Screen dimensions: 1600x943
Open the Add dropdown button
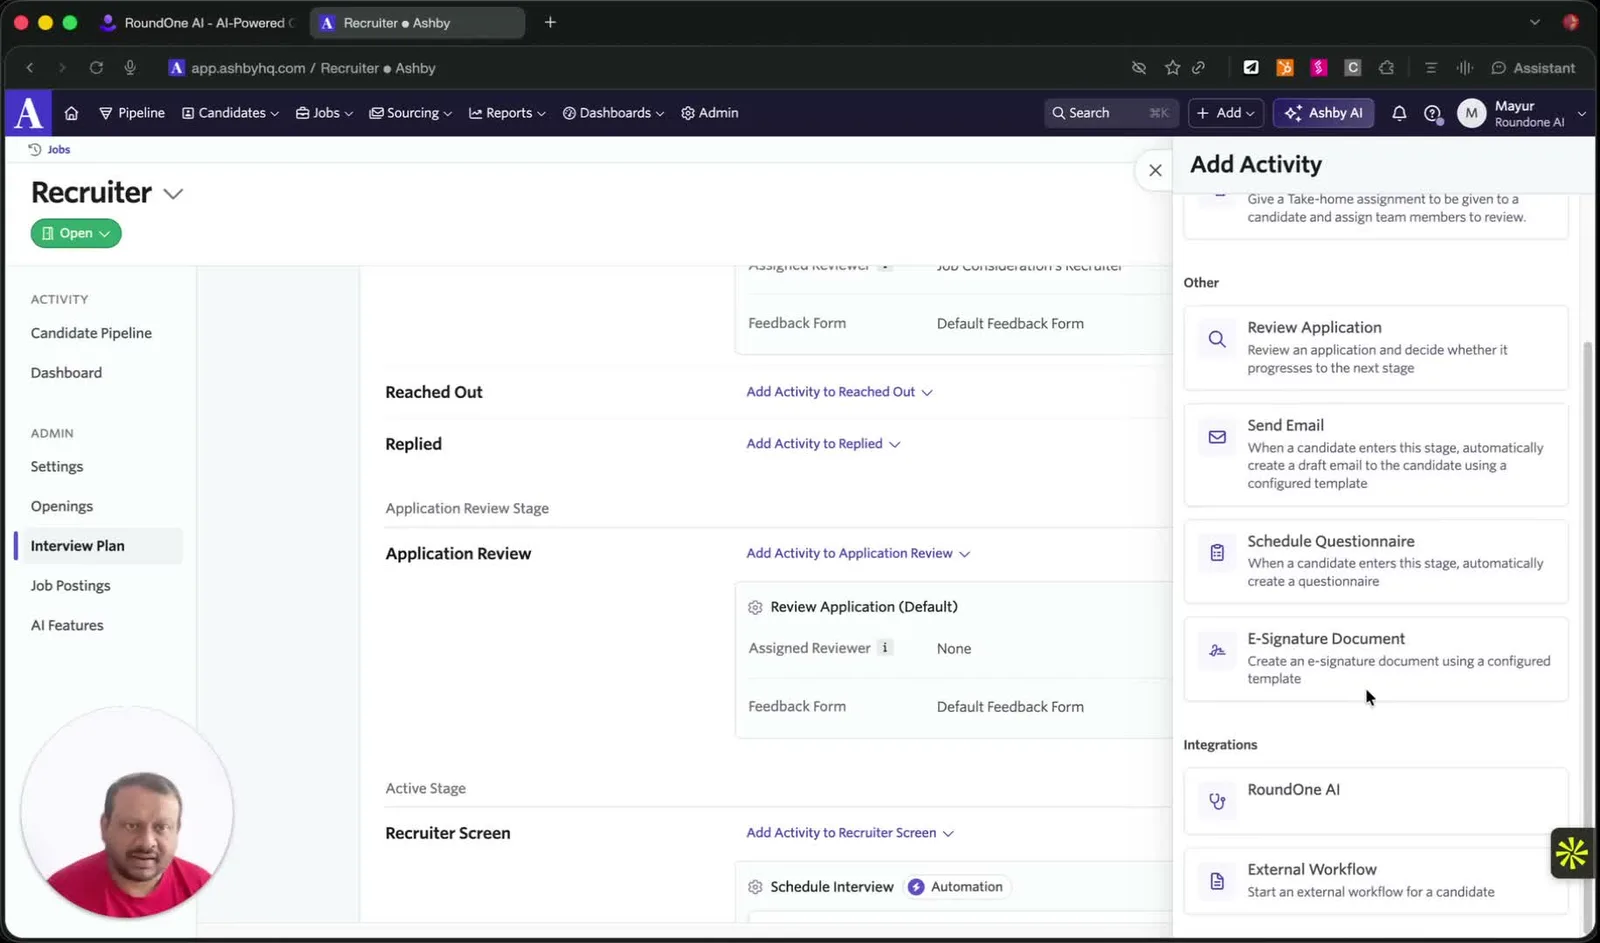(x=1226, y=113)
